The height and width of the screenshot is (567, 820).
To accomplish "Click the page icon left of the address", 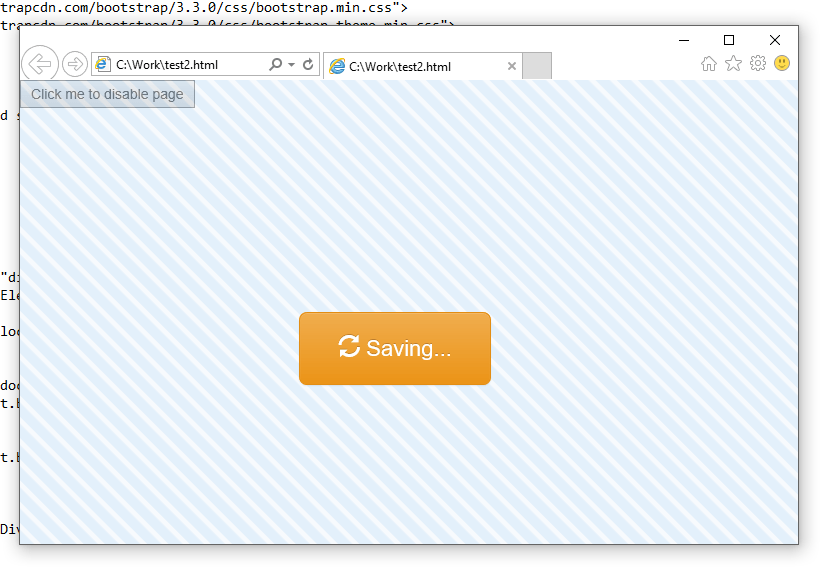I will click(x=103, y=65).
